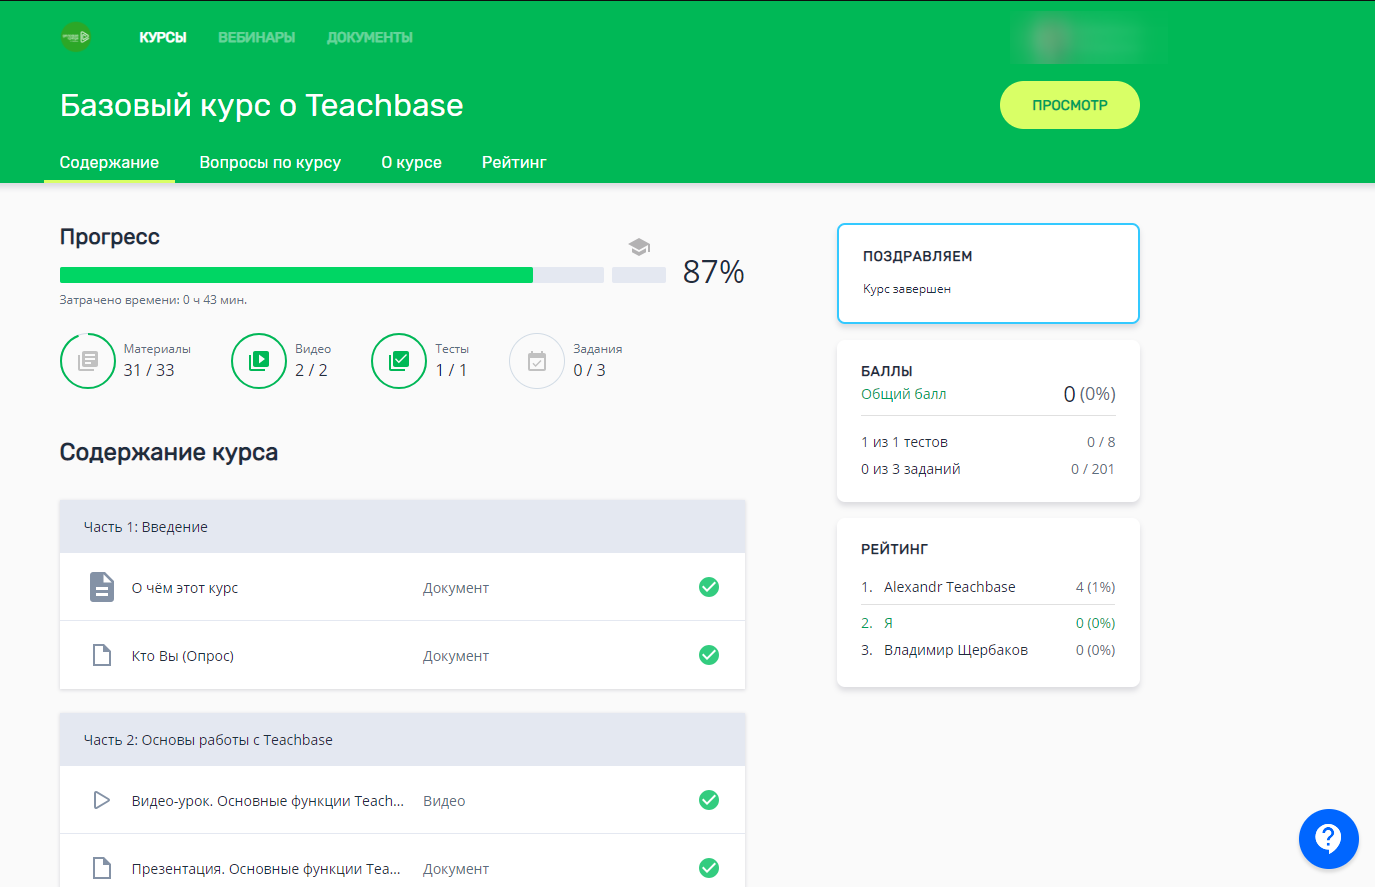Click the Видео circular play icon

pyautogui.click(x=259, y=360)
